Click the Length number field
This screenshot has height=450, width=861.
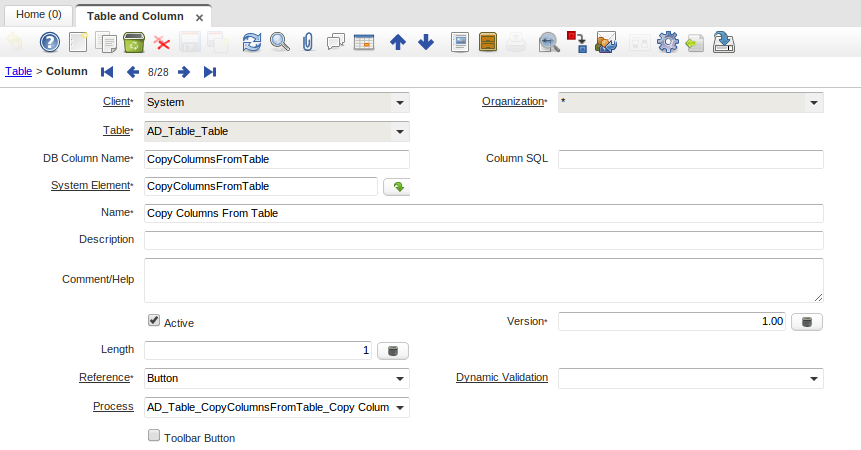pyautogui.click(x=258, y=351)
